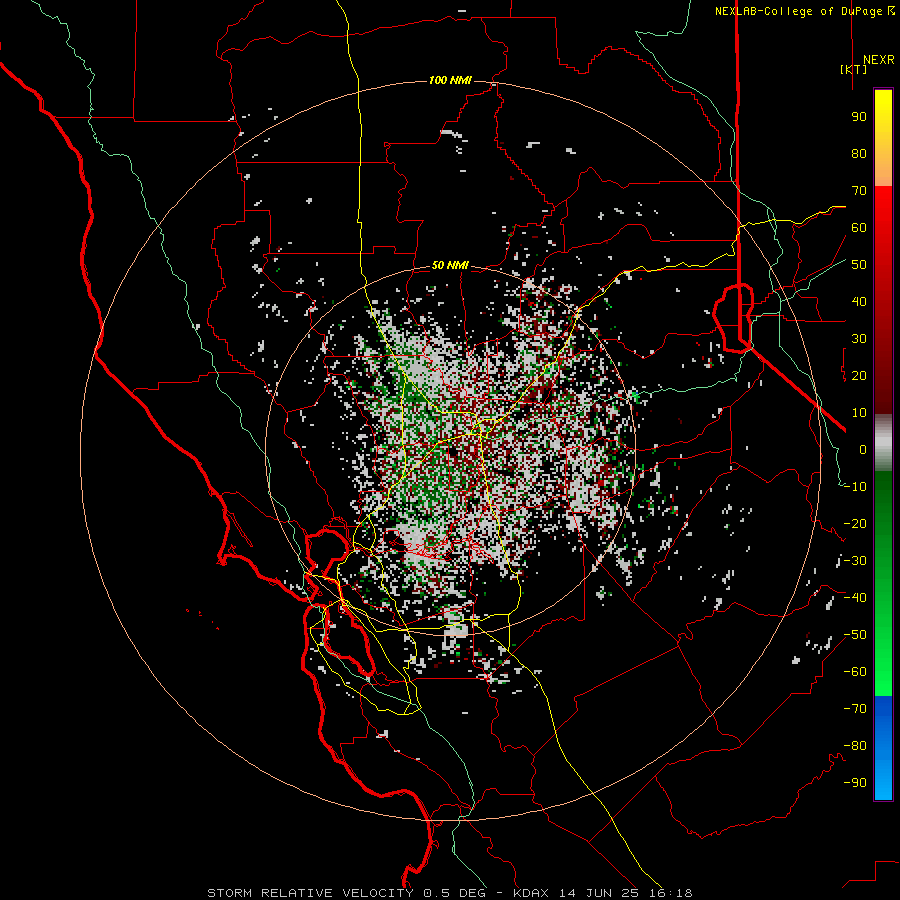Viewport: 900px width, 900px height.
Task: Click the blue bottom segment of the velocity scale
Action: click(883, 748)
